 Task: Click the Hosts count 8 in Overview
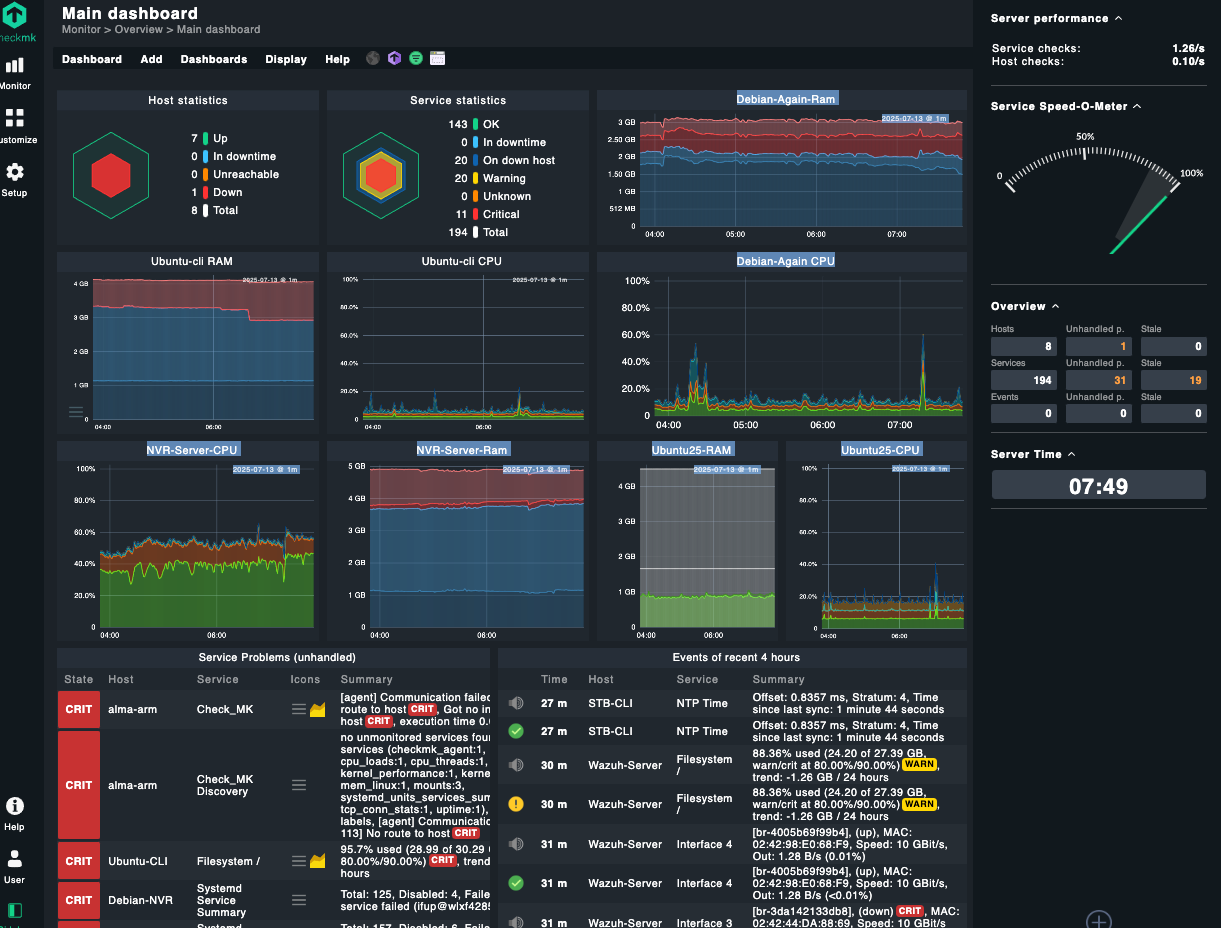pos(1024,346)
